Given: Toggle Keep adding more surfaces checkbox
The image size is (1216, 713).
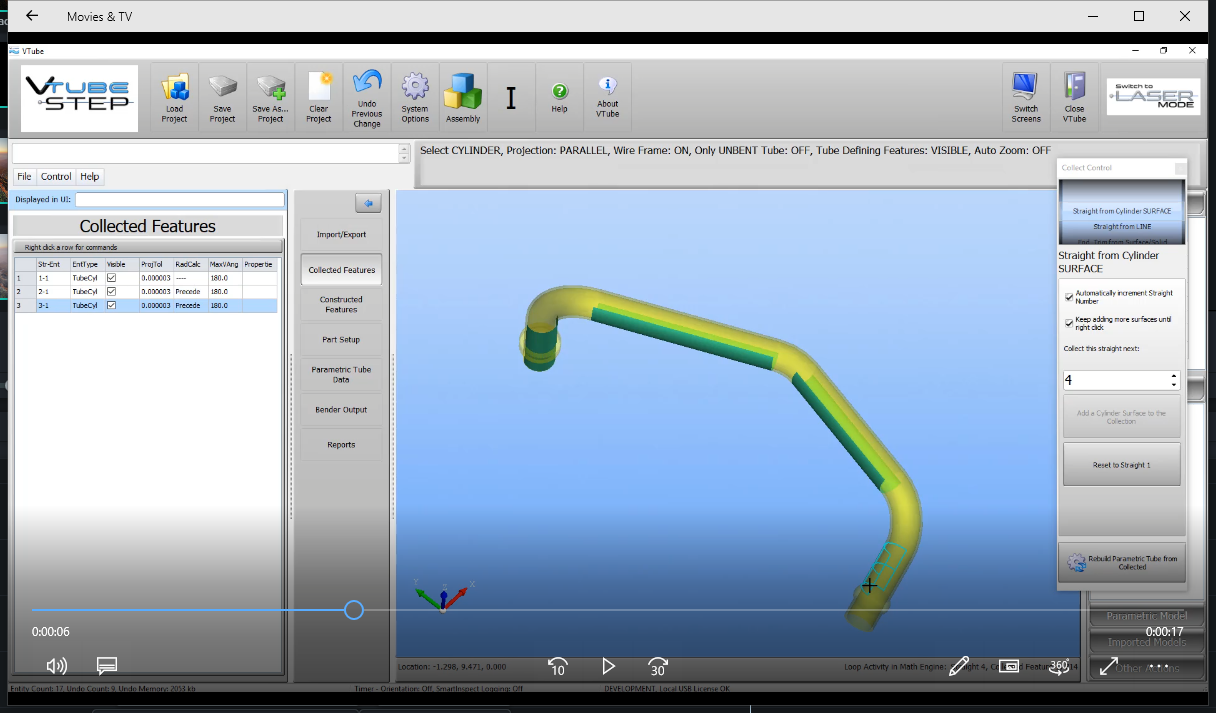Looking at the screenshot, I should pos(1069,323).
